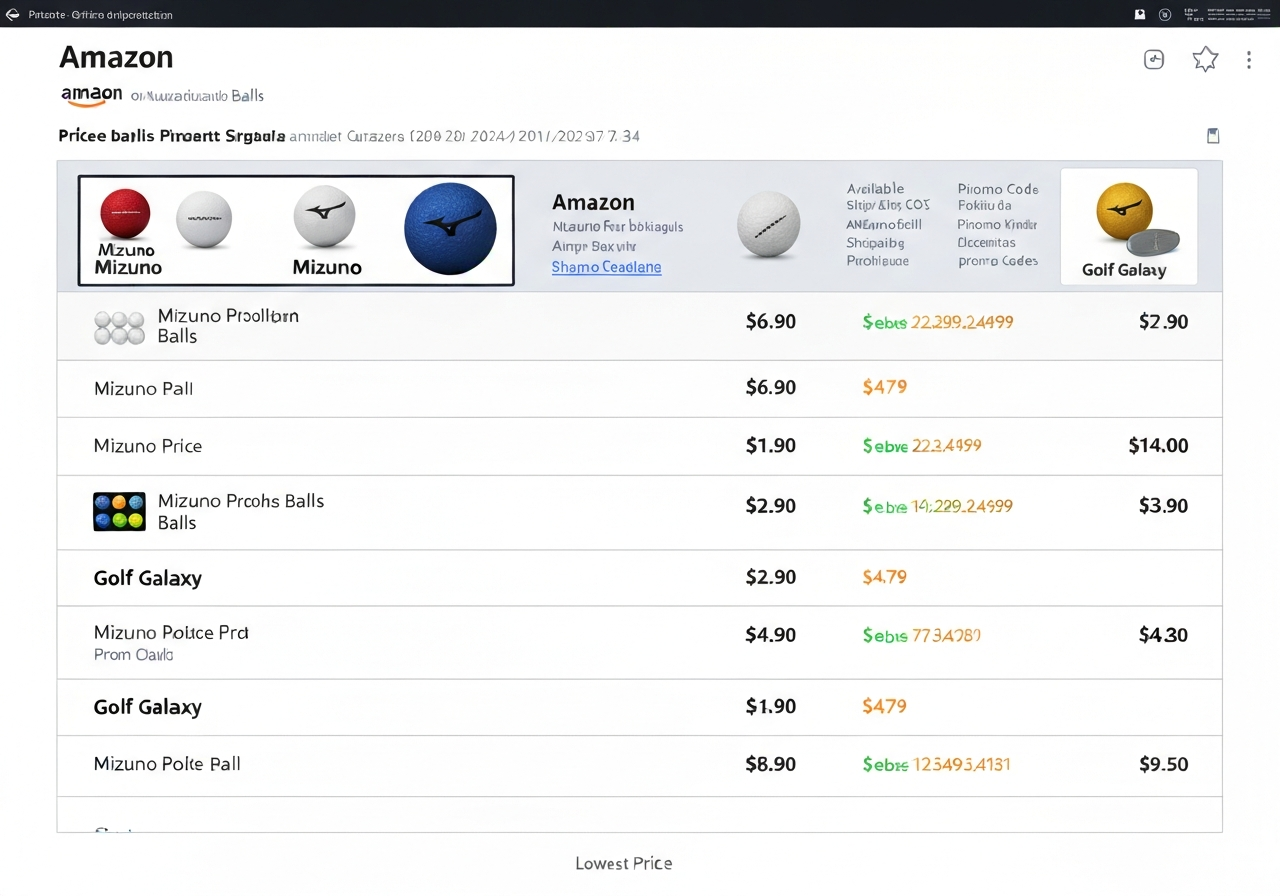
Task: Click the clipboard icon above the table
Action: pyautogui.click(x=1213, y=136)
